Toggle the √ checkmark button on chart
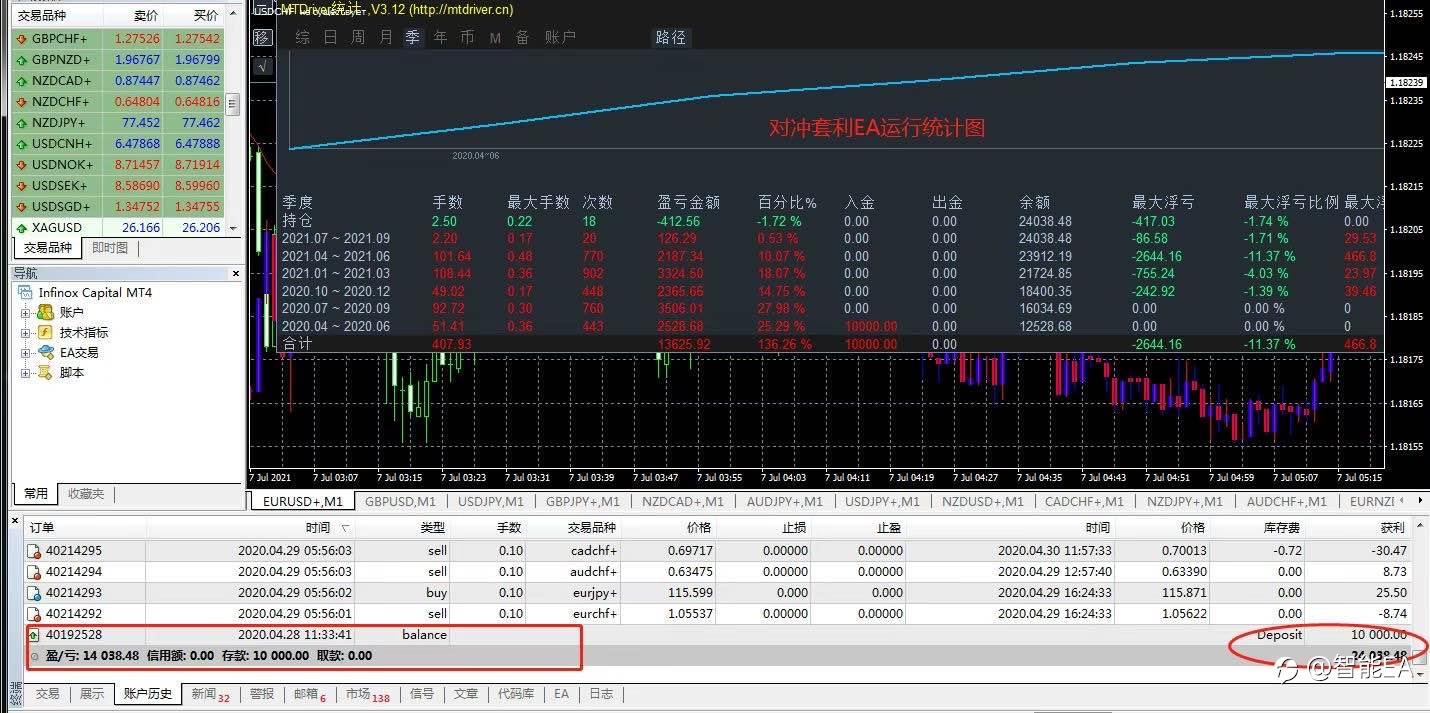Screen dimensions: 1430x713 click(262, 66)
